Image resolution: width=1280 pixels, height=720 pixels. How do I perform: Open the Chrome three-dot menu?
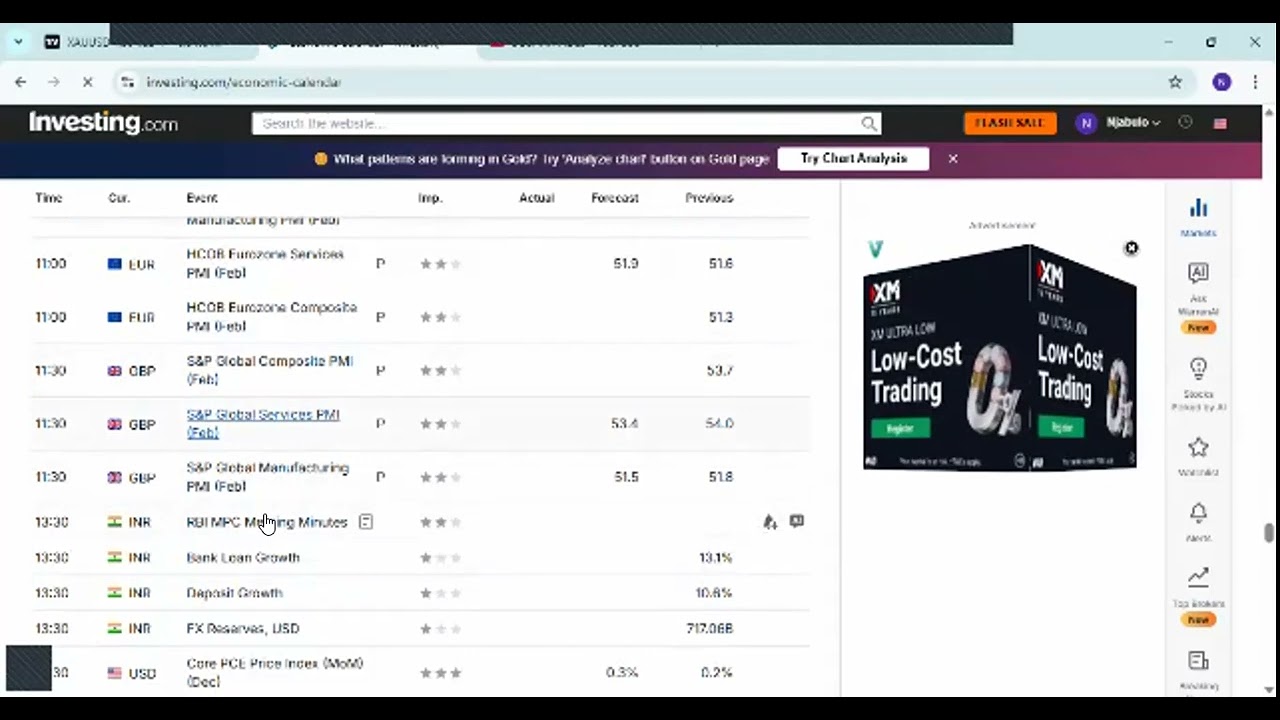pos(1255,82)
